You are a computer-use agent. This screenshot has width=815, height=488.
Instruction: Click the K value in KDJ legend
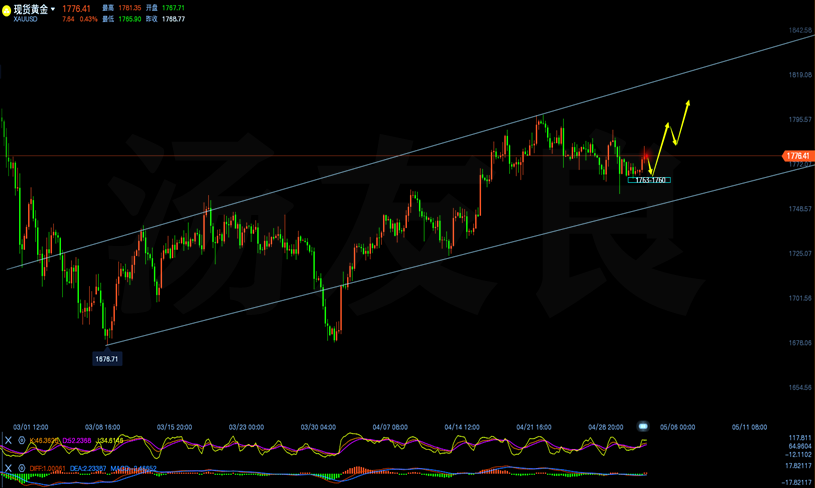(x=44, y=441)
